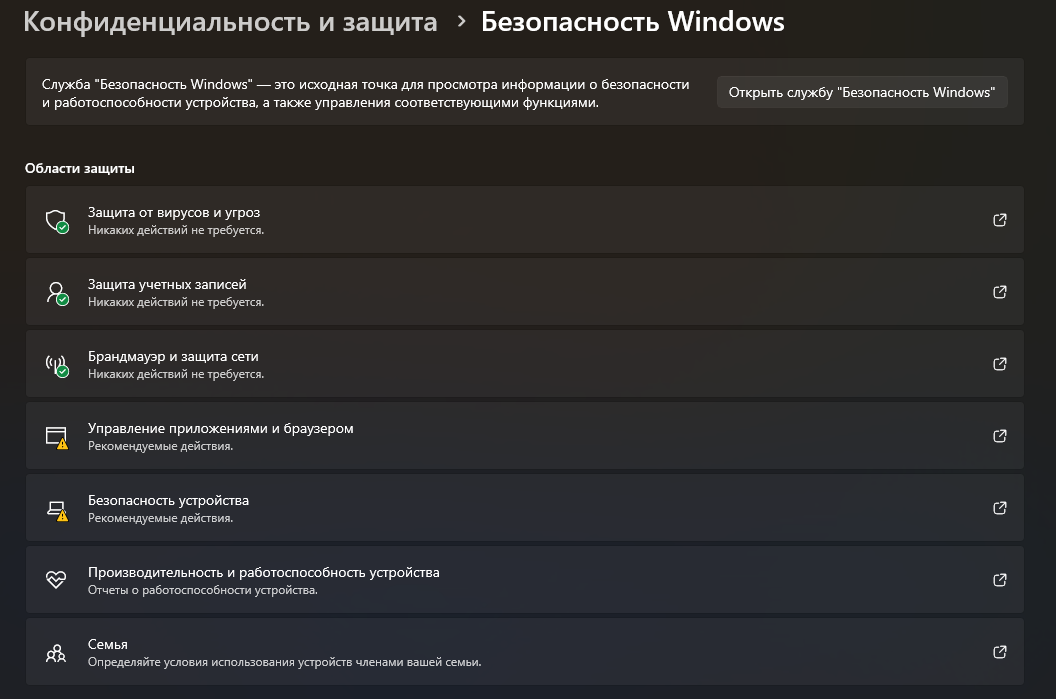Open Защита учетных записей title

167,284
